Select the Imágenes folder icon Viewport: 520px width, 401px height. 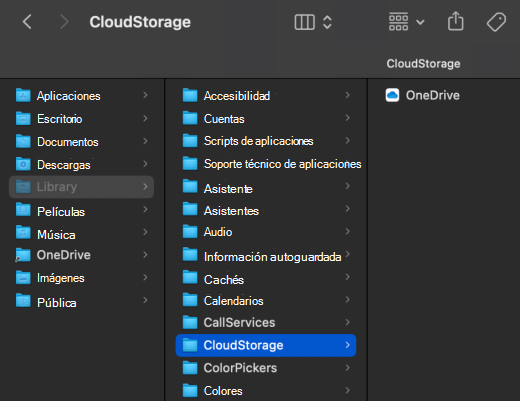(23, 278)
